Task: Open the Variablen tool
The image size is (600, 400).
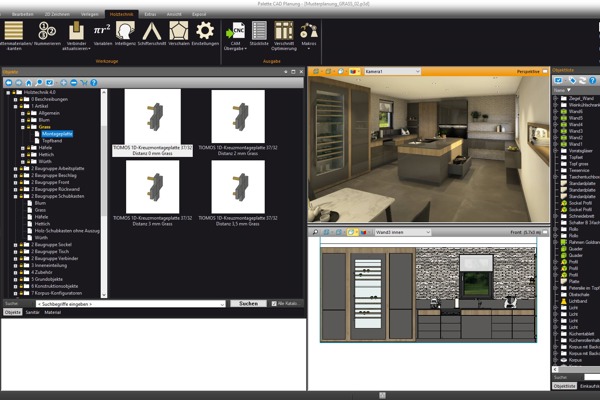Action: [103, 31]
